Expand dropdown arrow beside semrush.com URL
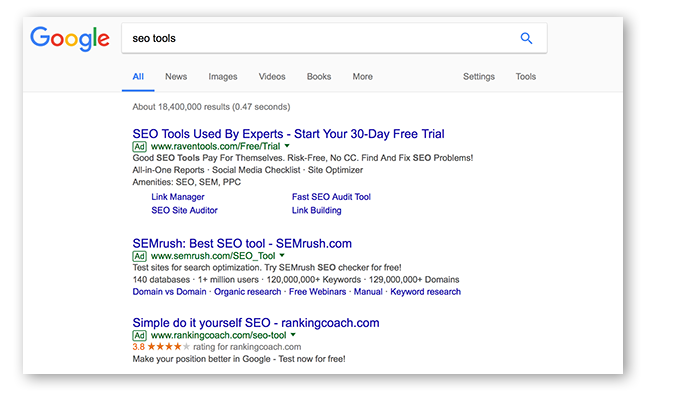Image resolution: width=700 pixels, height=400 pixels. pyautogui.click(x=282, y=256)
